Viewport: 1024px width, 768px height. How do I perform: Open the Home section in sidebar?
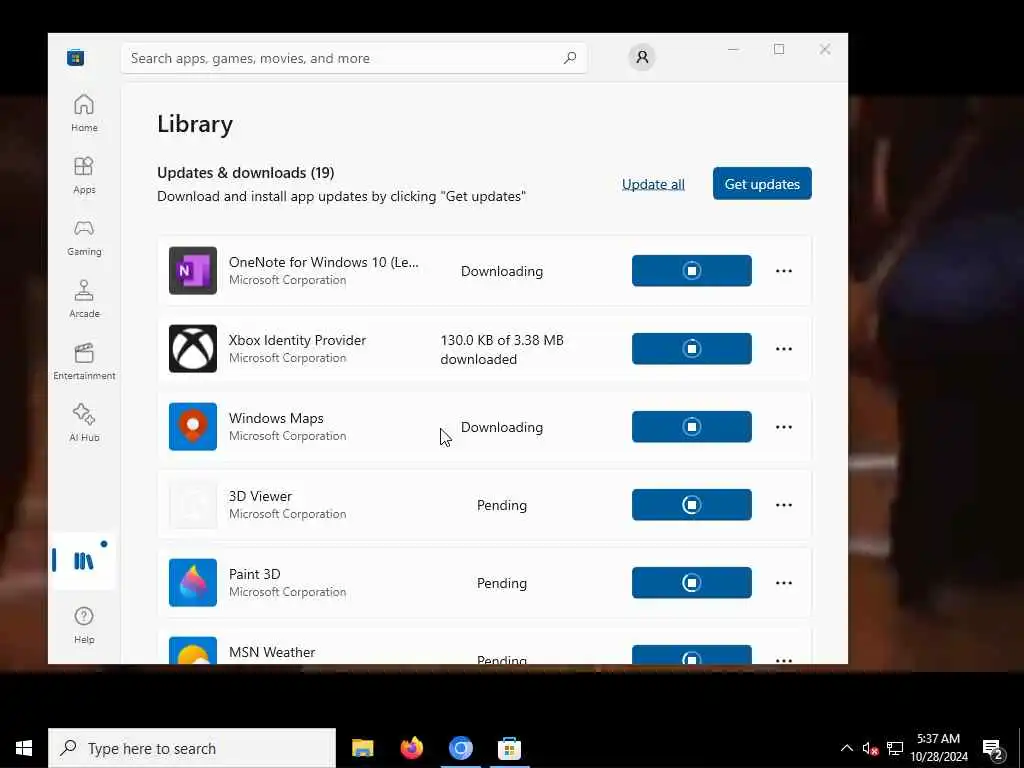click(84, 113)
